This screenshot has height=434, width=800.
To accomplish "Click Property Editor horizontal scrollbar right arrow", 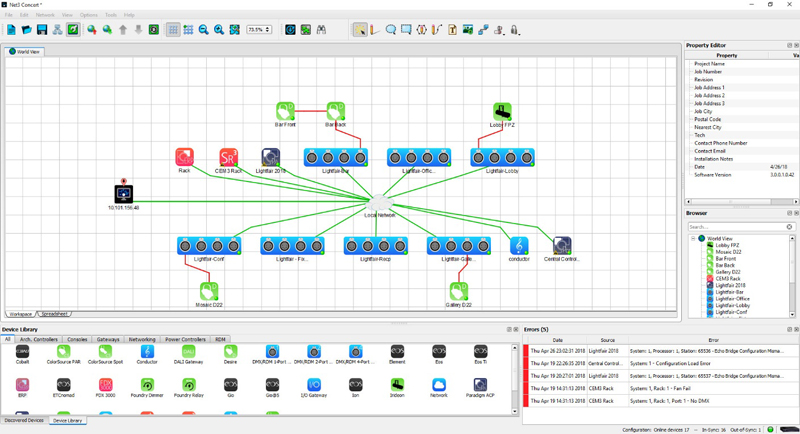I will (796, 201).
